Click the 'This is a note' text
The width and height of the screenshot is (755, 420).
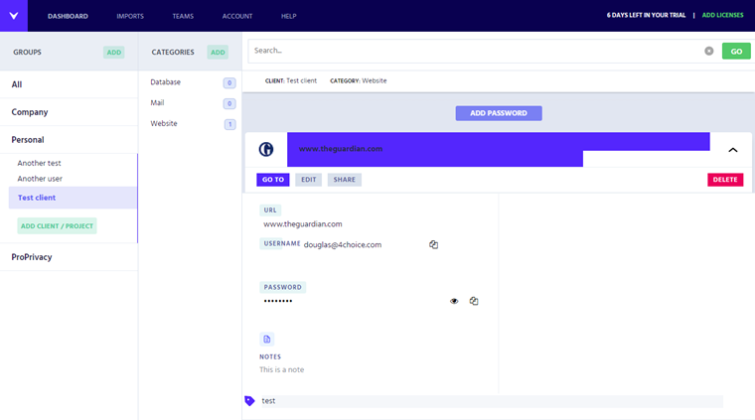tap(282, 370)
